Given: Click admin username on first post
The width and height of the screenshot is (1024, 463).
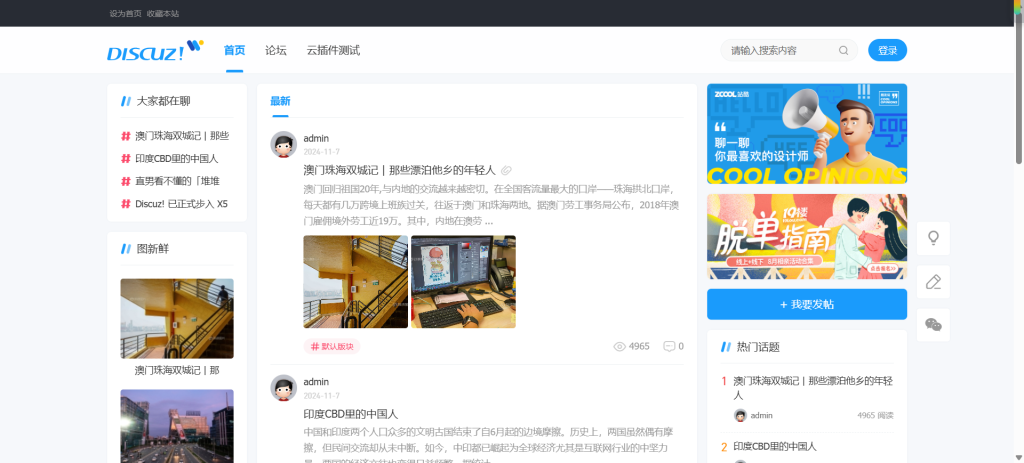Looking at the screenshot, I should 316,138.
